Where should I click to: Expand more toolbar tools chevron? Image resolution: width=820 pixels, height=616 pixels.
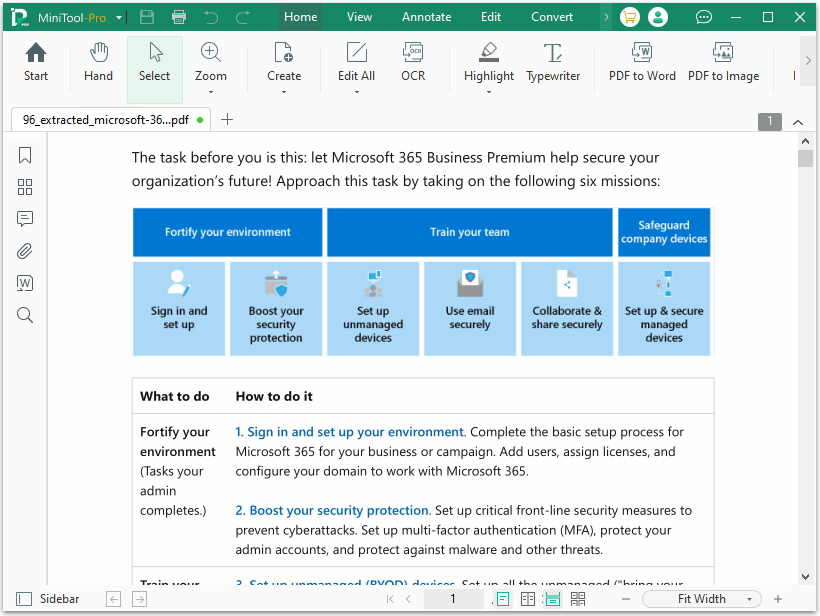click(x=808, y=60)
